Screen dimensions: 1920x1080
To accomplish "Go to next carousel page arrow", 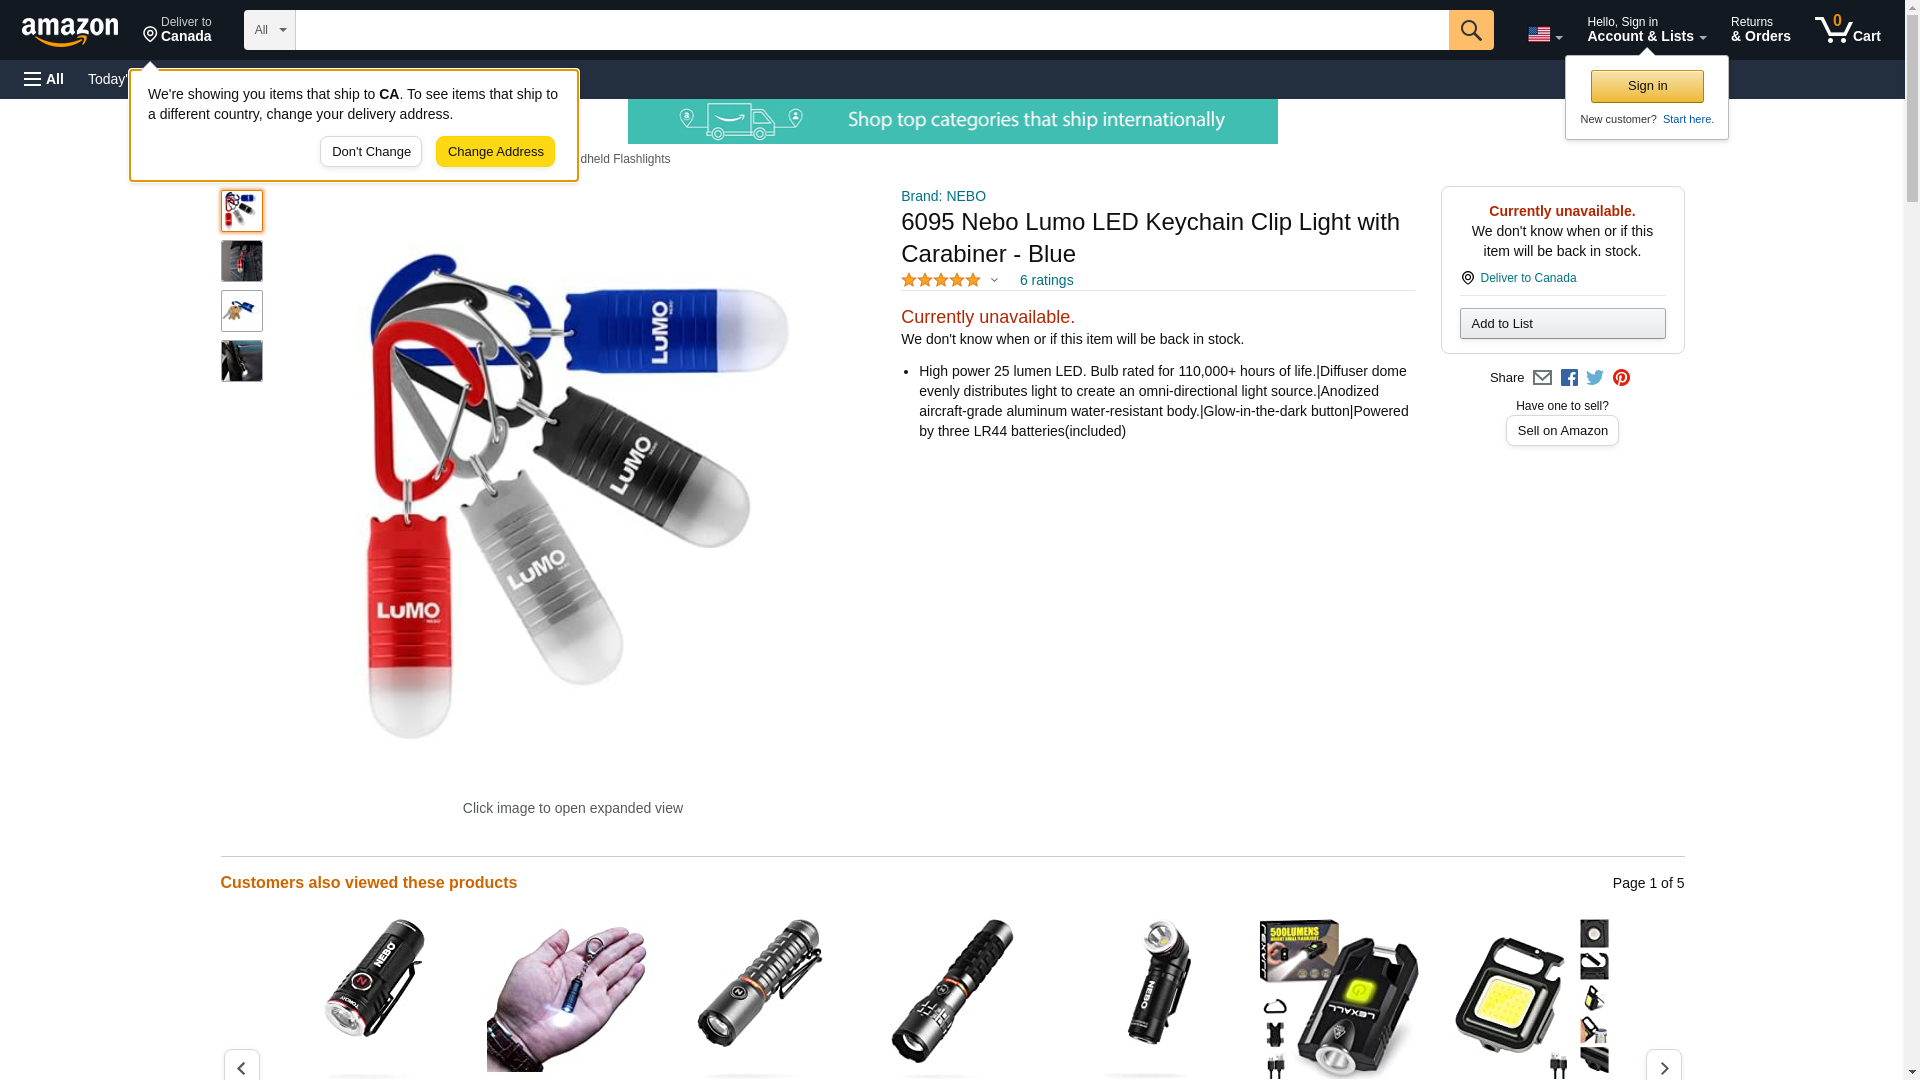I will tap(1663, 1066).
